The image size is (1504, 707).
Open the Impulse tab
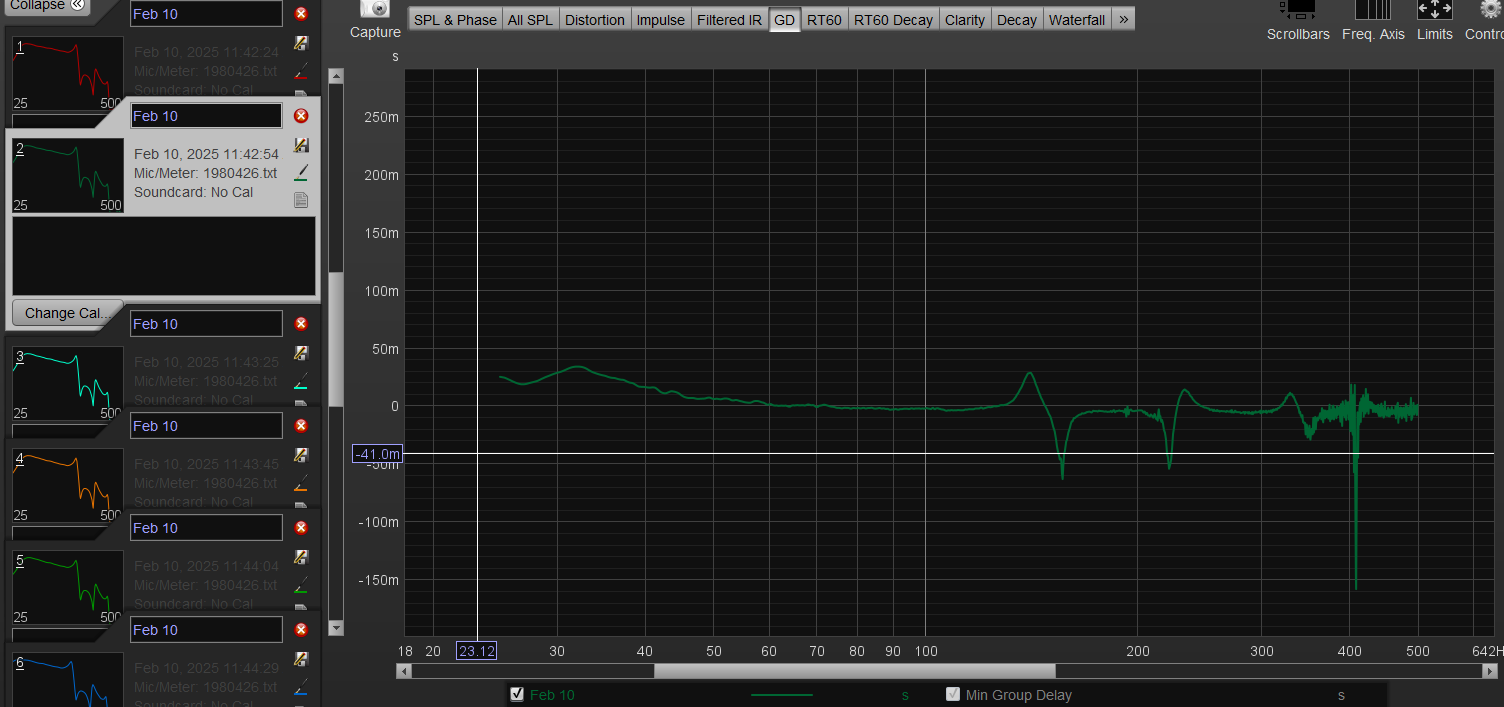(x=661, y=20)
